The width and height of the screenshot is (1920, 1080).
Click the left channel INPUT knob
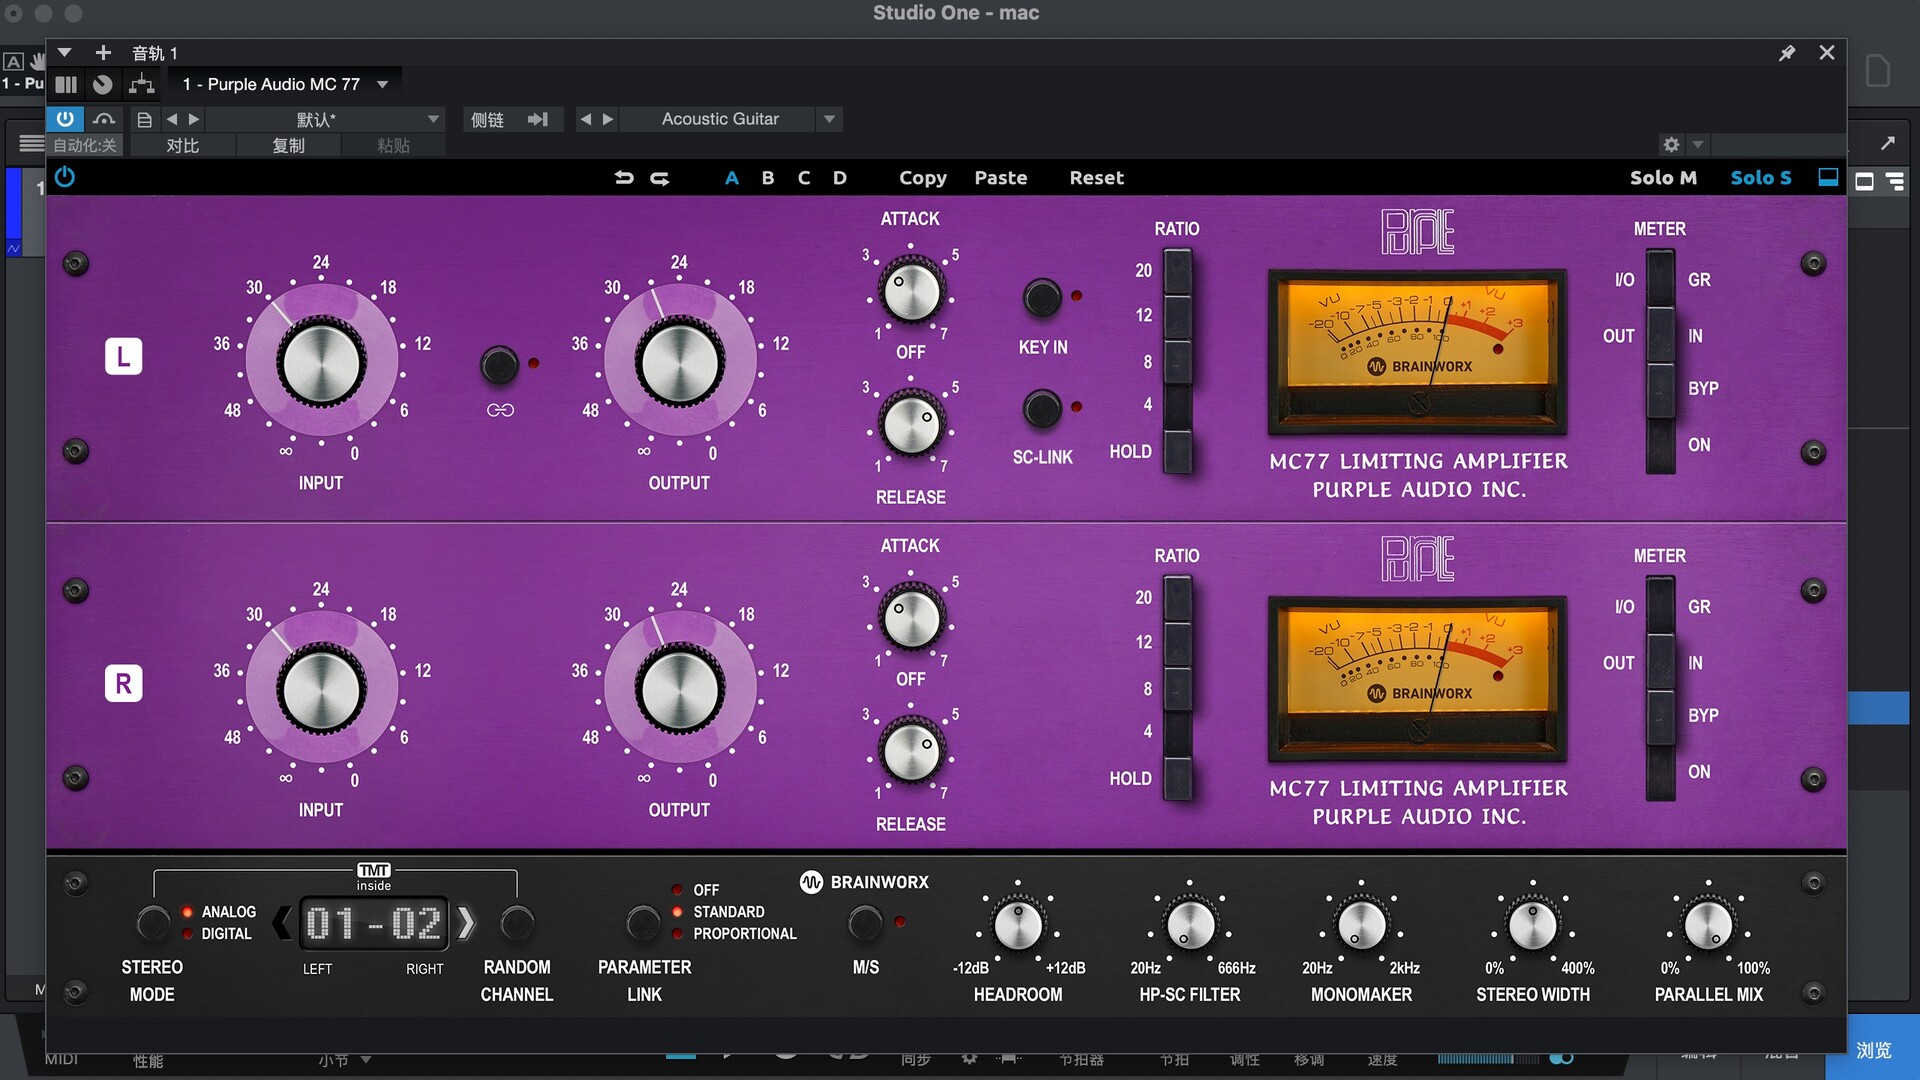coord(321,364)
